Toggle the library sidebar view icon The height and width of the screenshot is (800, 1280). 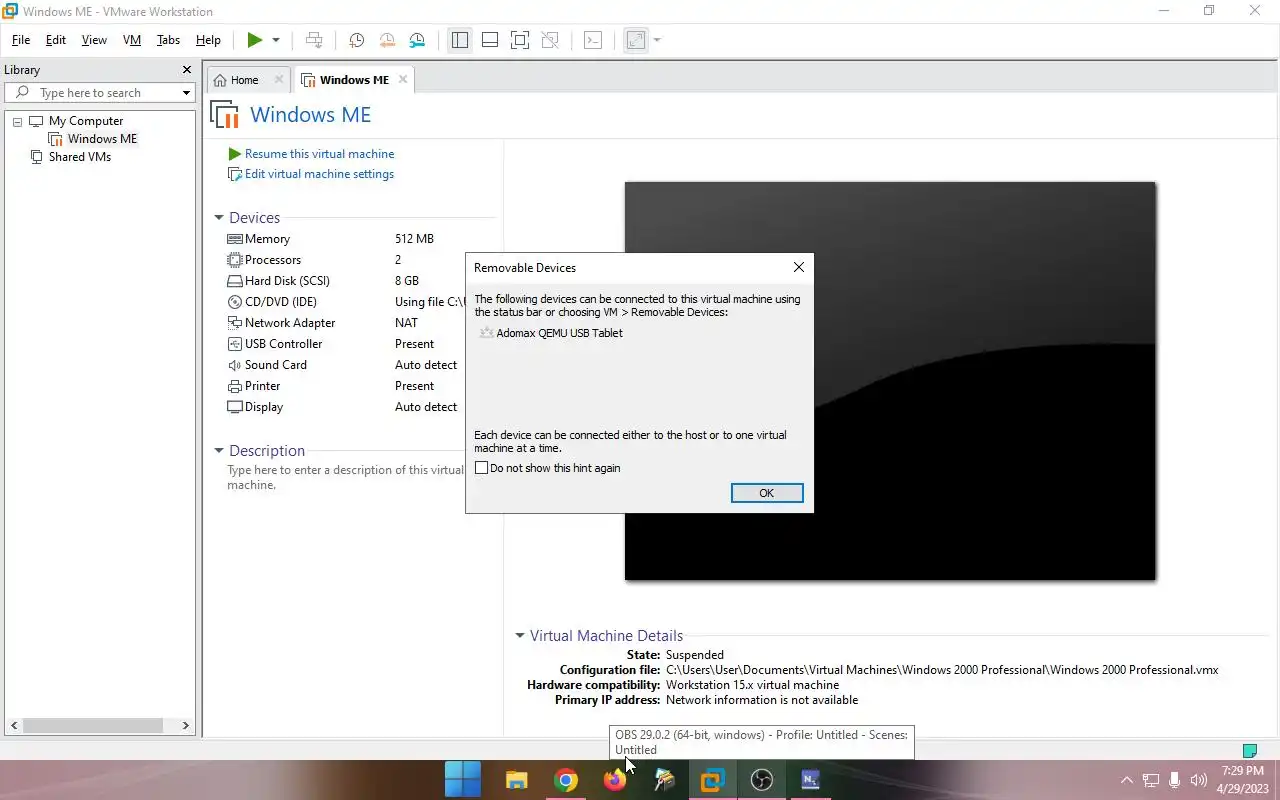[x=460, y=40]
